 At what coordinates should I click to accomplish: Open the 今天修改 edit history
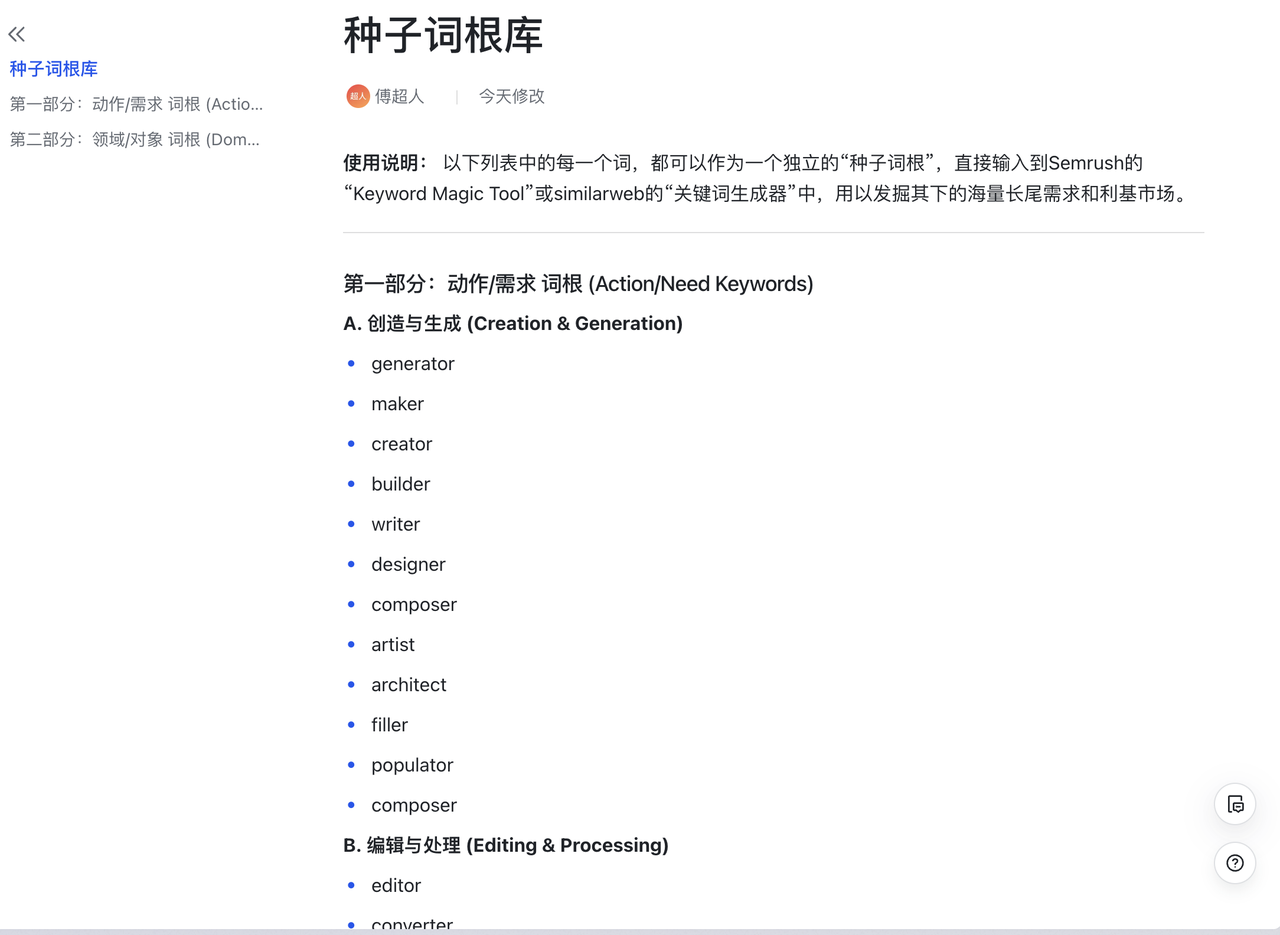coord(511,96)
